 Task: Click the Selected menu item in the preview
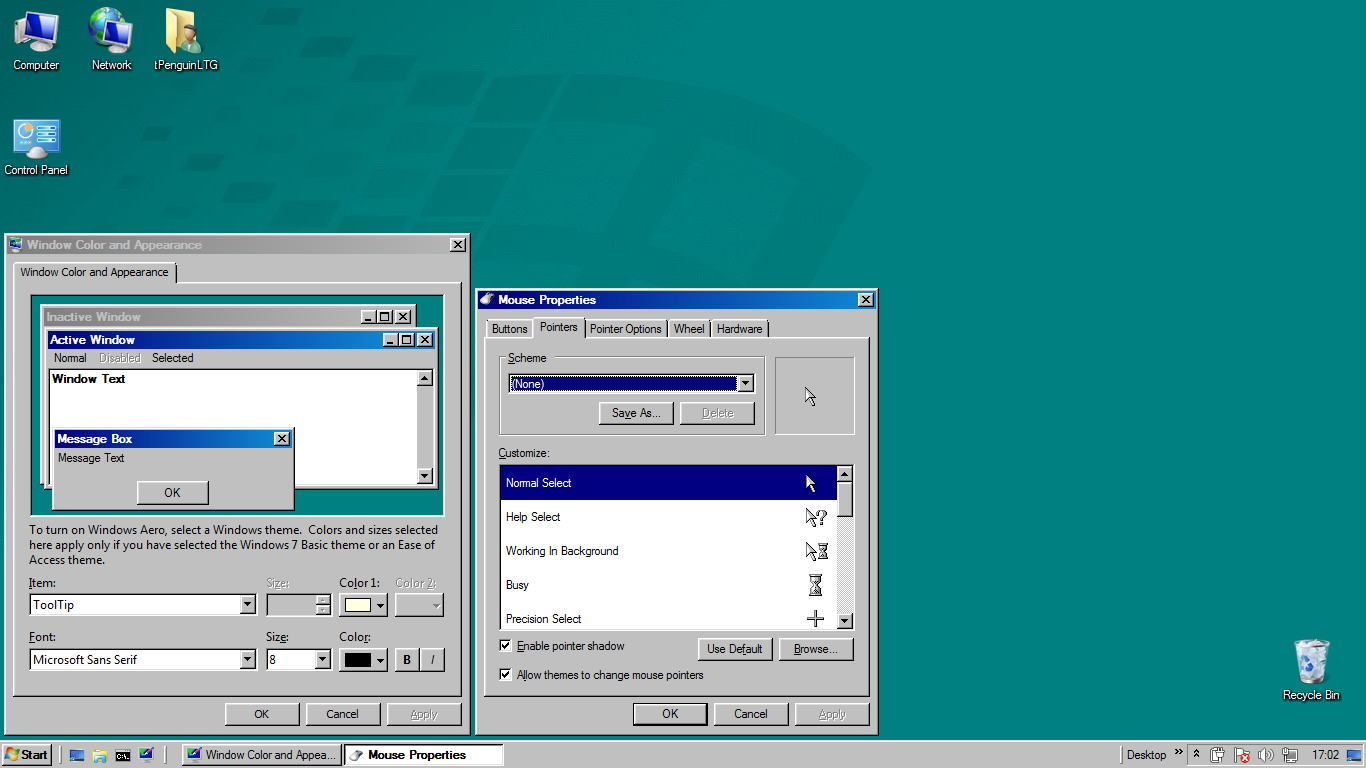click(173, 358)
